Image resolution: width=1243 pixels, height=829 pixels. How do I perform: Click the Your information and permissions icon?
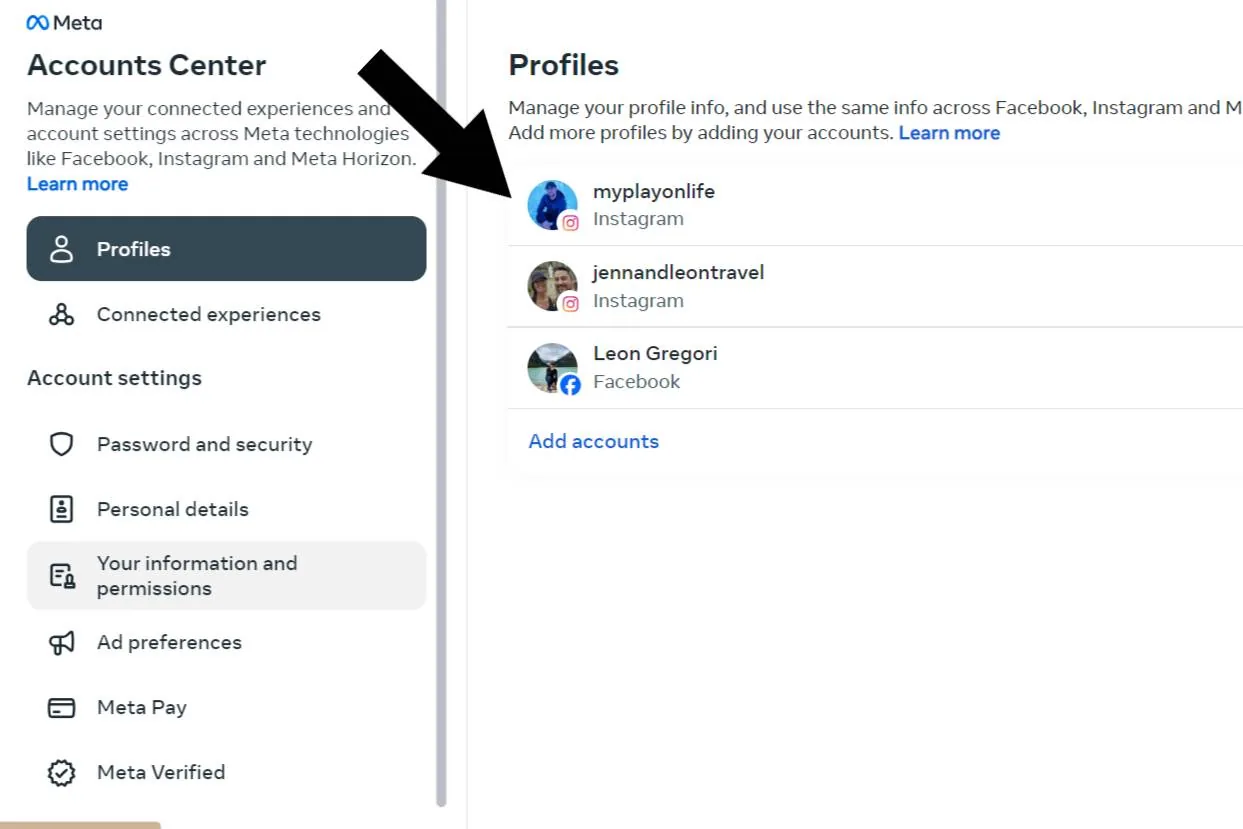pos(62,575)
